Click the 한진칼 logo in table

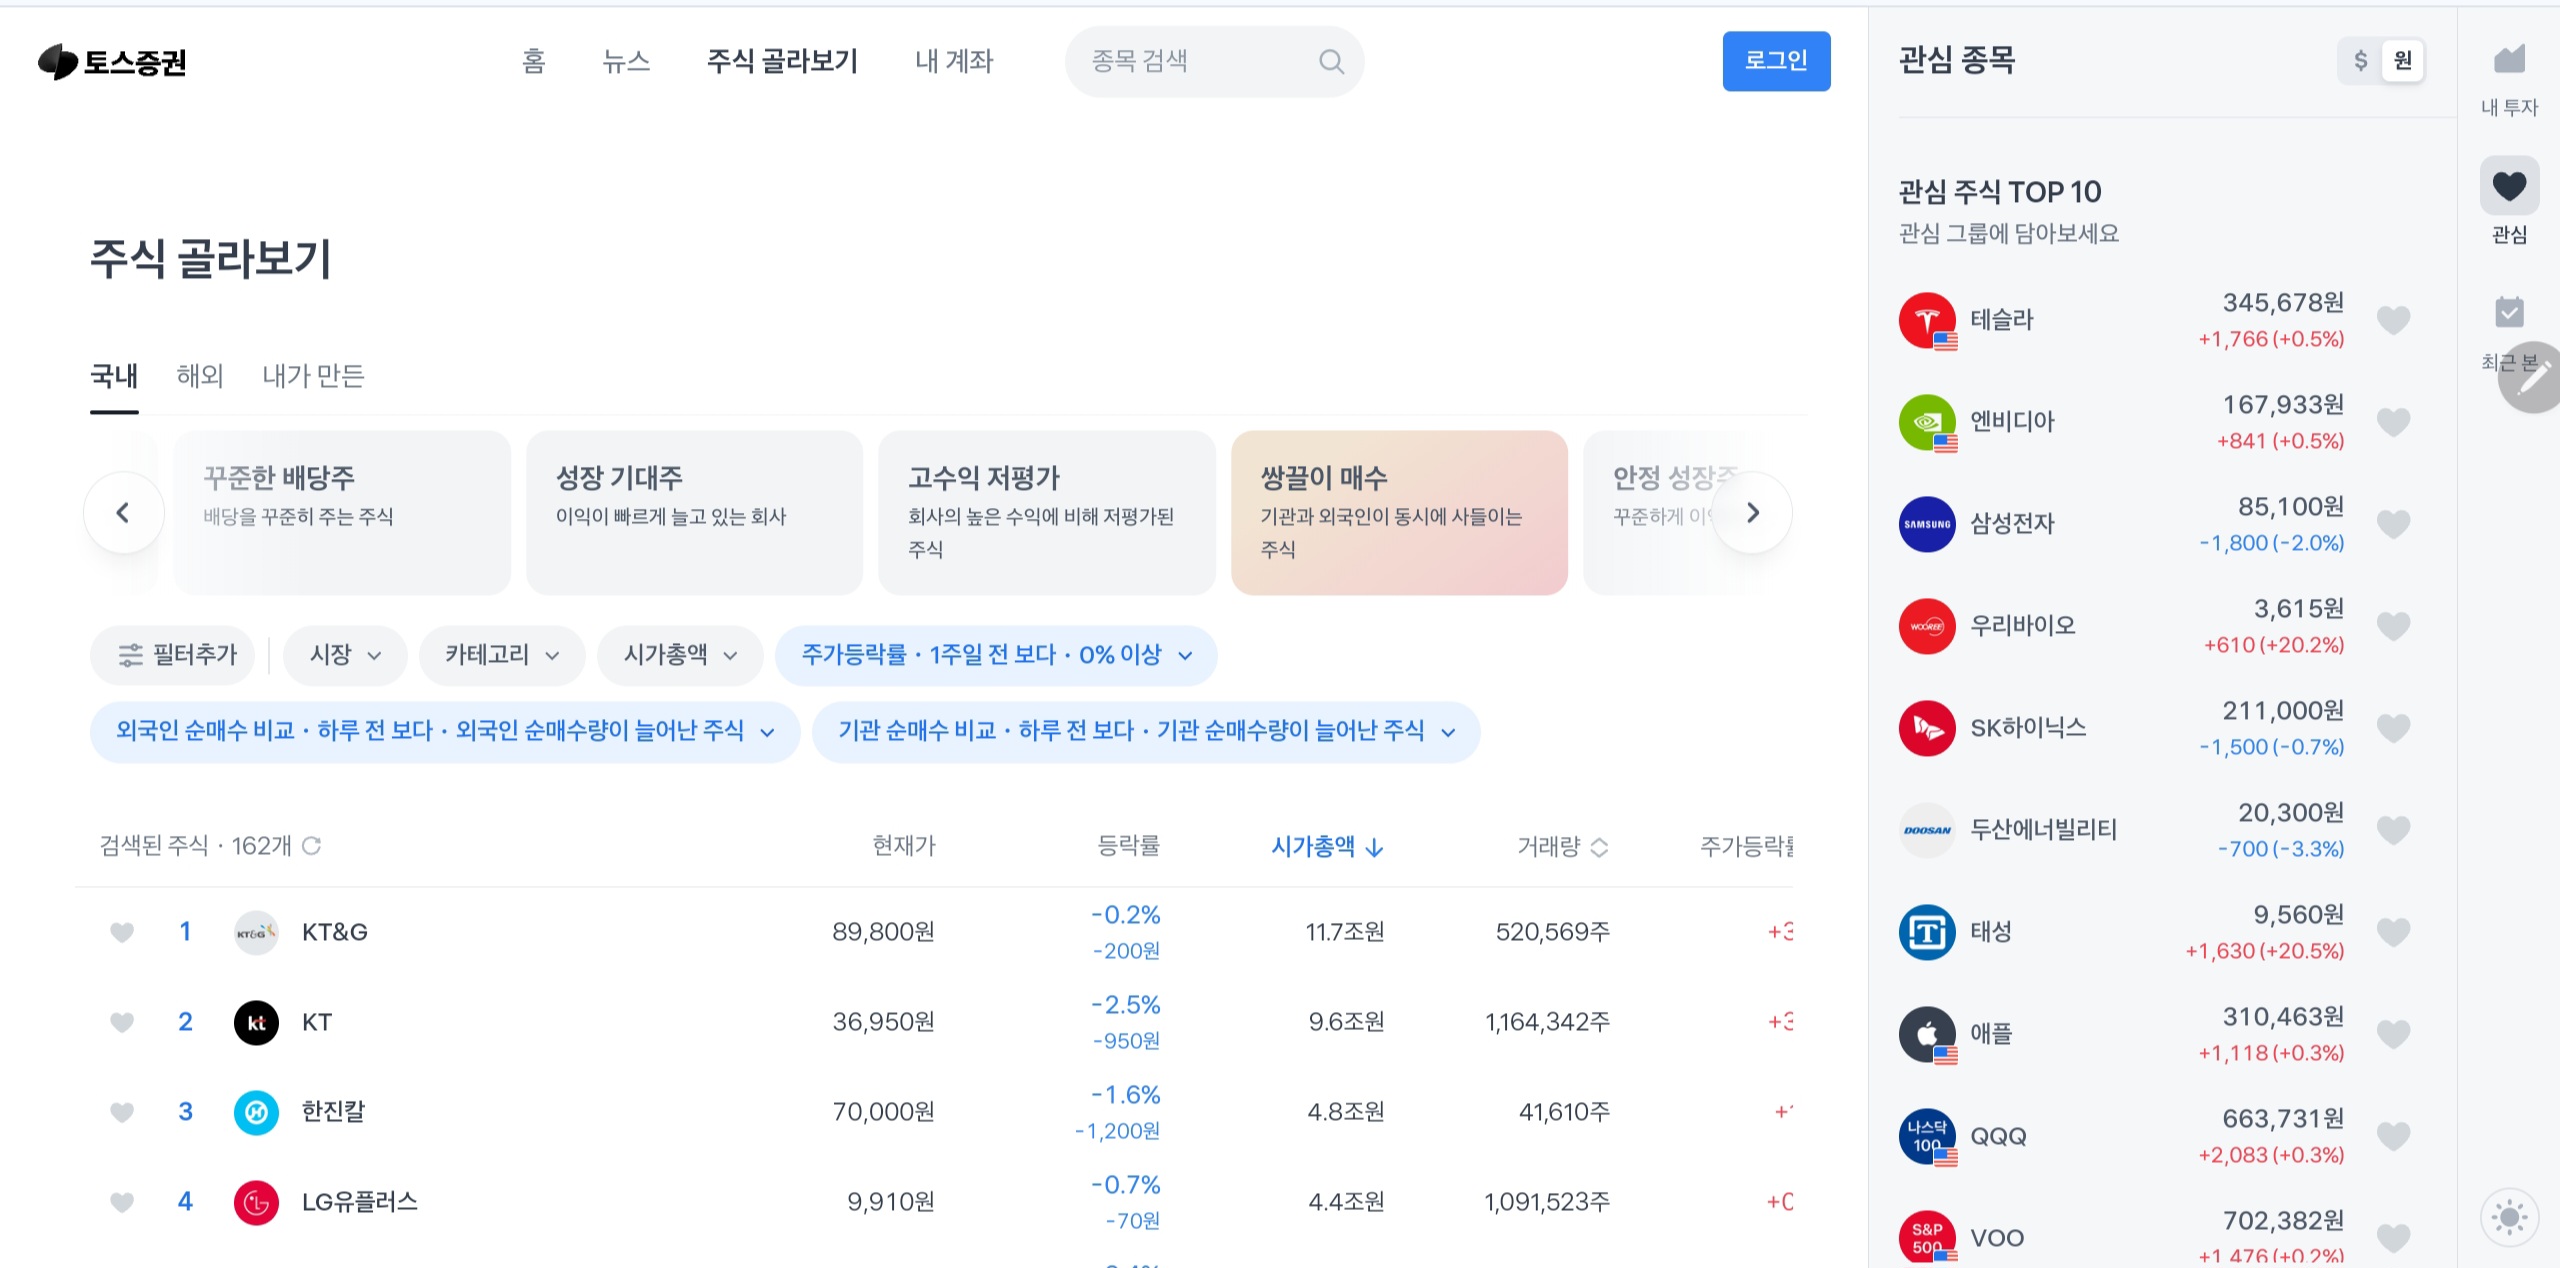click(x=256, y=1113)
